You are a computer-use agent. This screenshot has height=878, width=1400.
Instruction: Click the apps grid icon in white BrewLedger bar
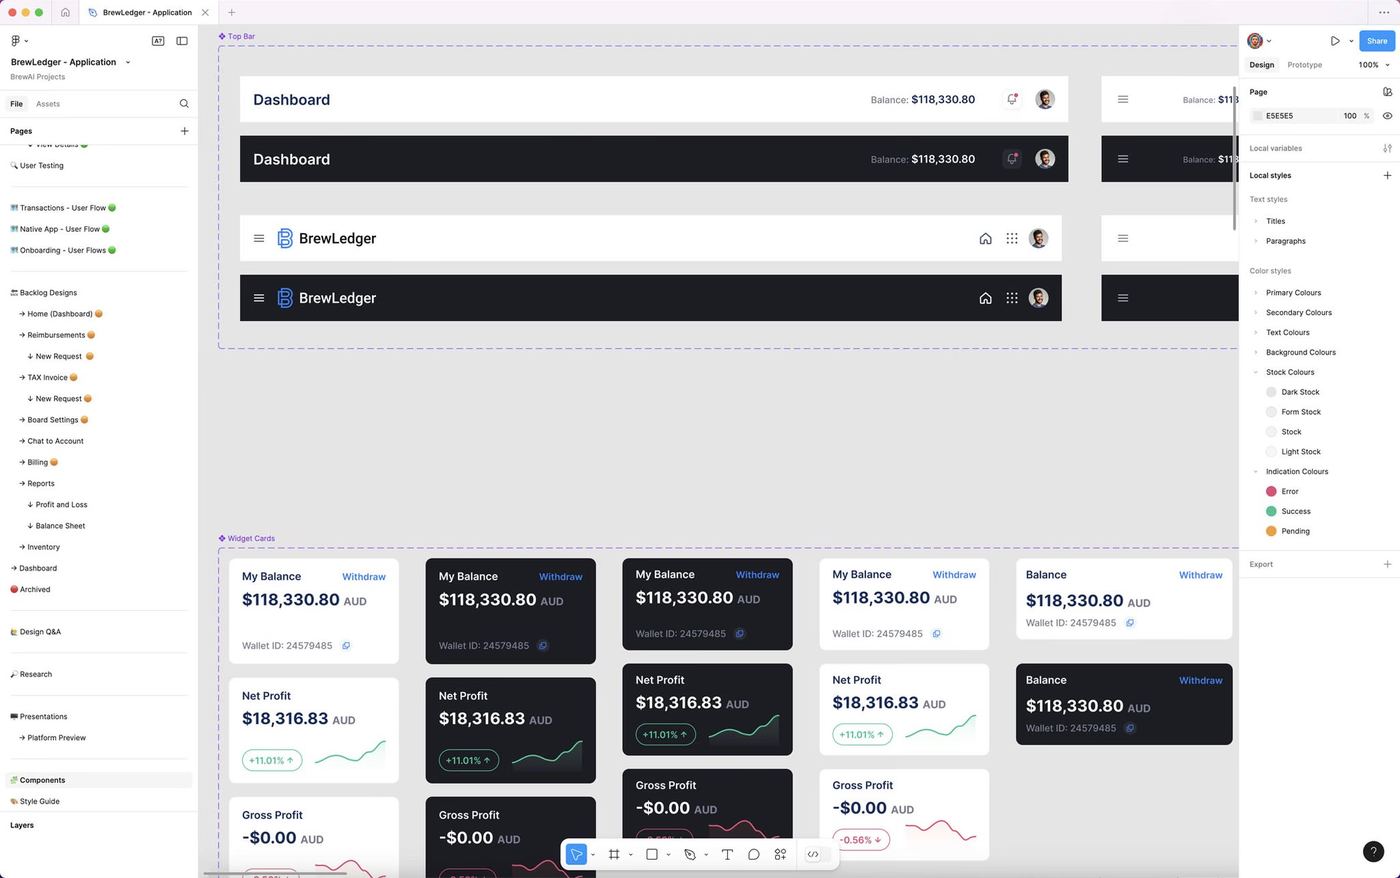(x=1012, y=238)
